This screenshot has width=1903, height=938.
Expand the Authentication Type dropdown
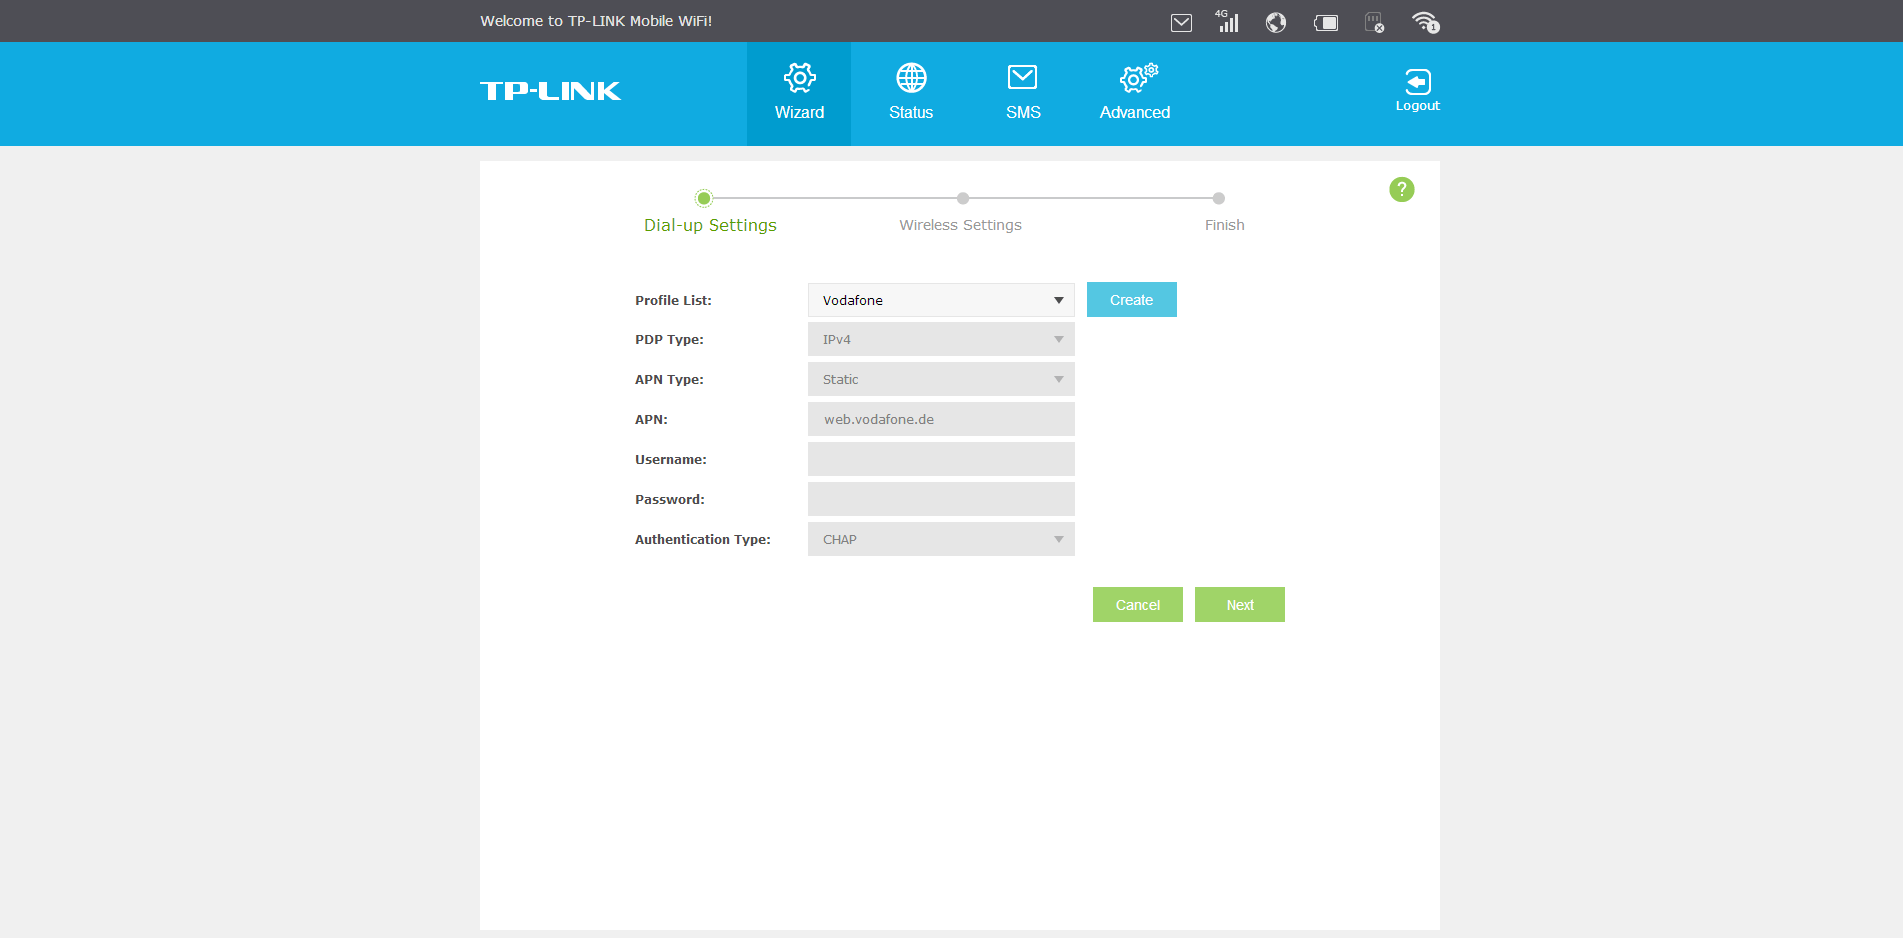pos(941,540)
